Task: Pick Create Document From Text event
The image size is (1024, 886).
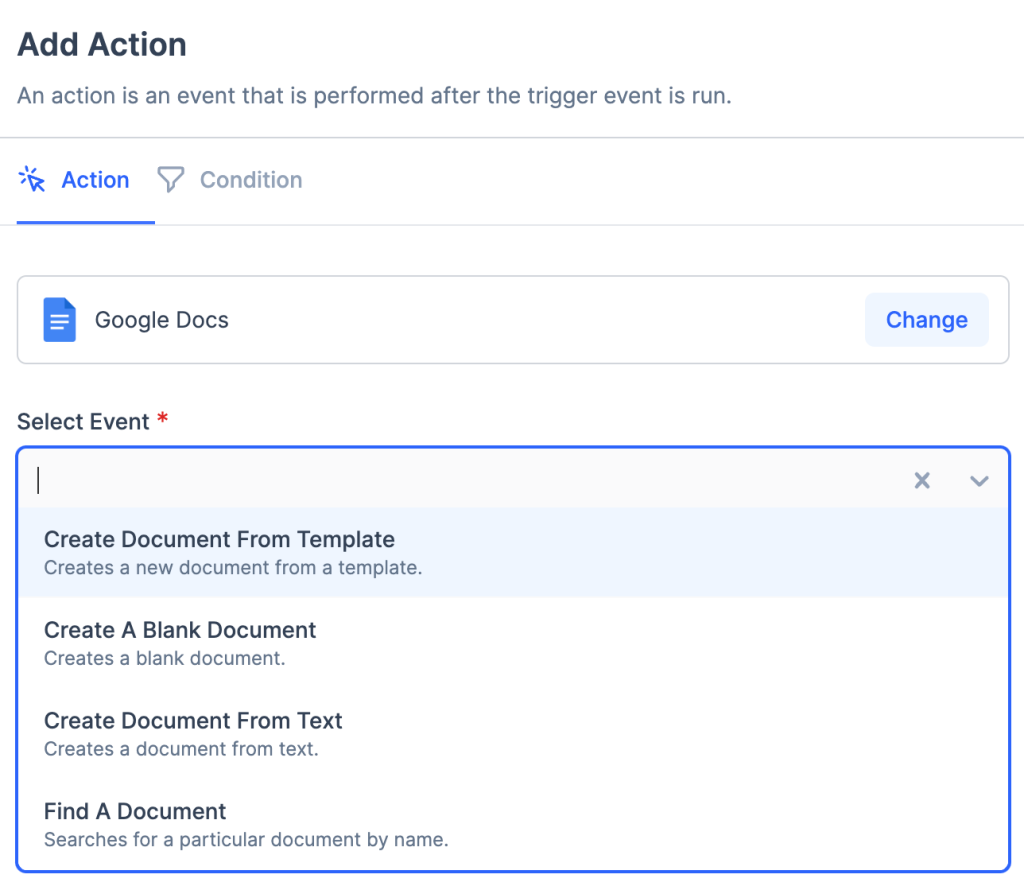Action: click(x=193, y=721)
